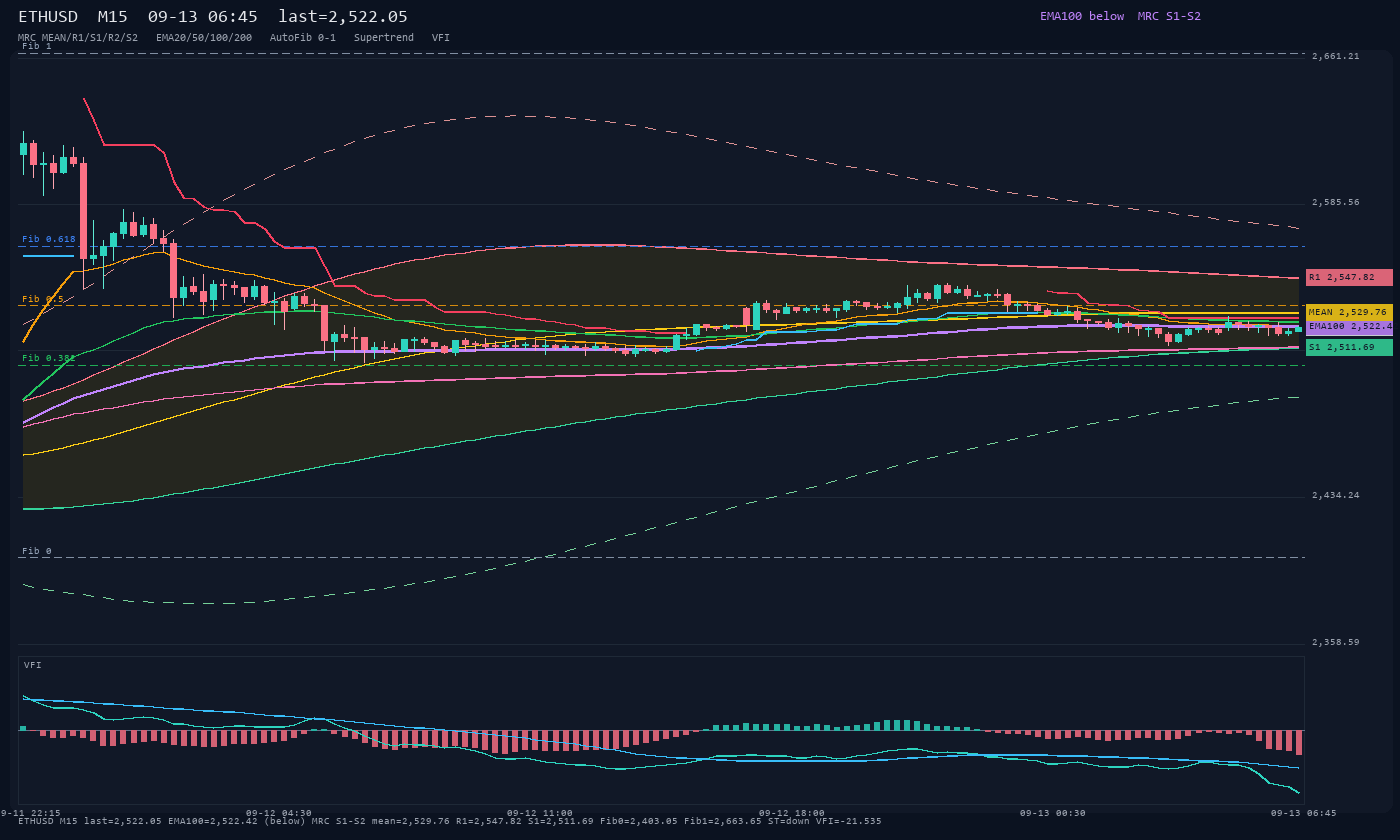
Task: Click the R1 2,547.82 price tag
Action: tap(1349, 277)
